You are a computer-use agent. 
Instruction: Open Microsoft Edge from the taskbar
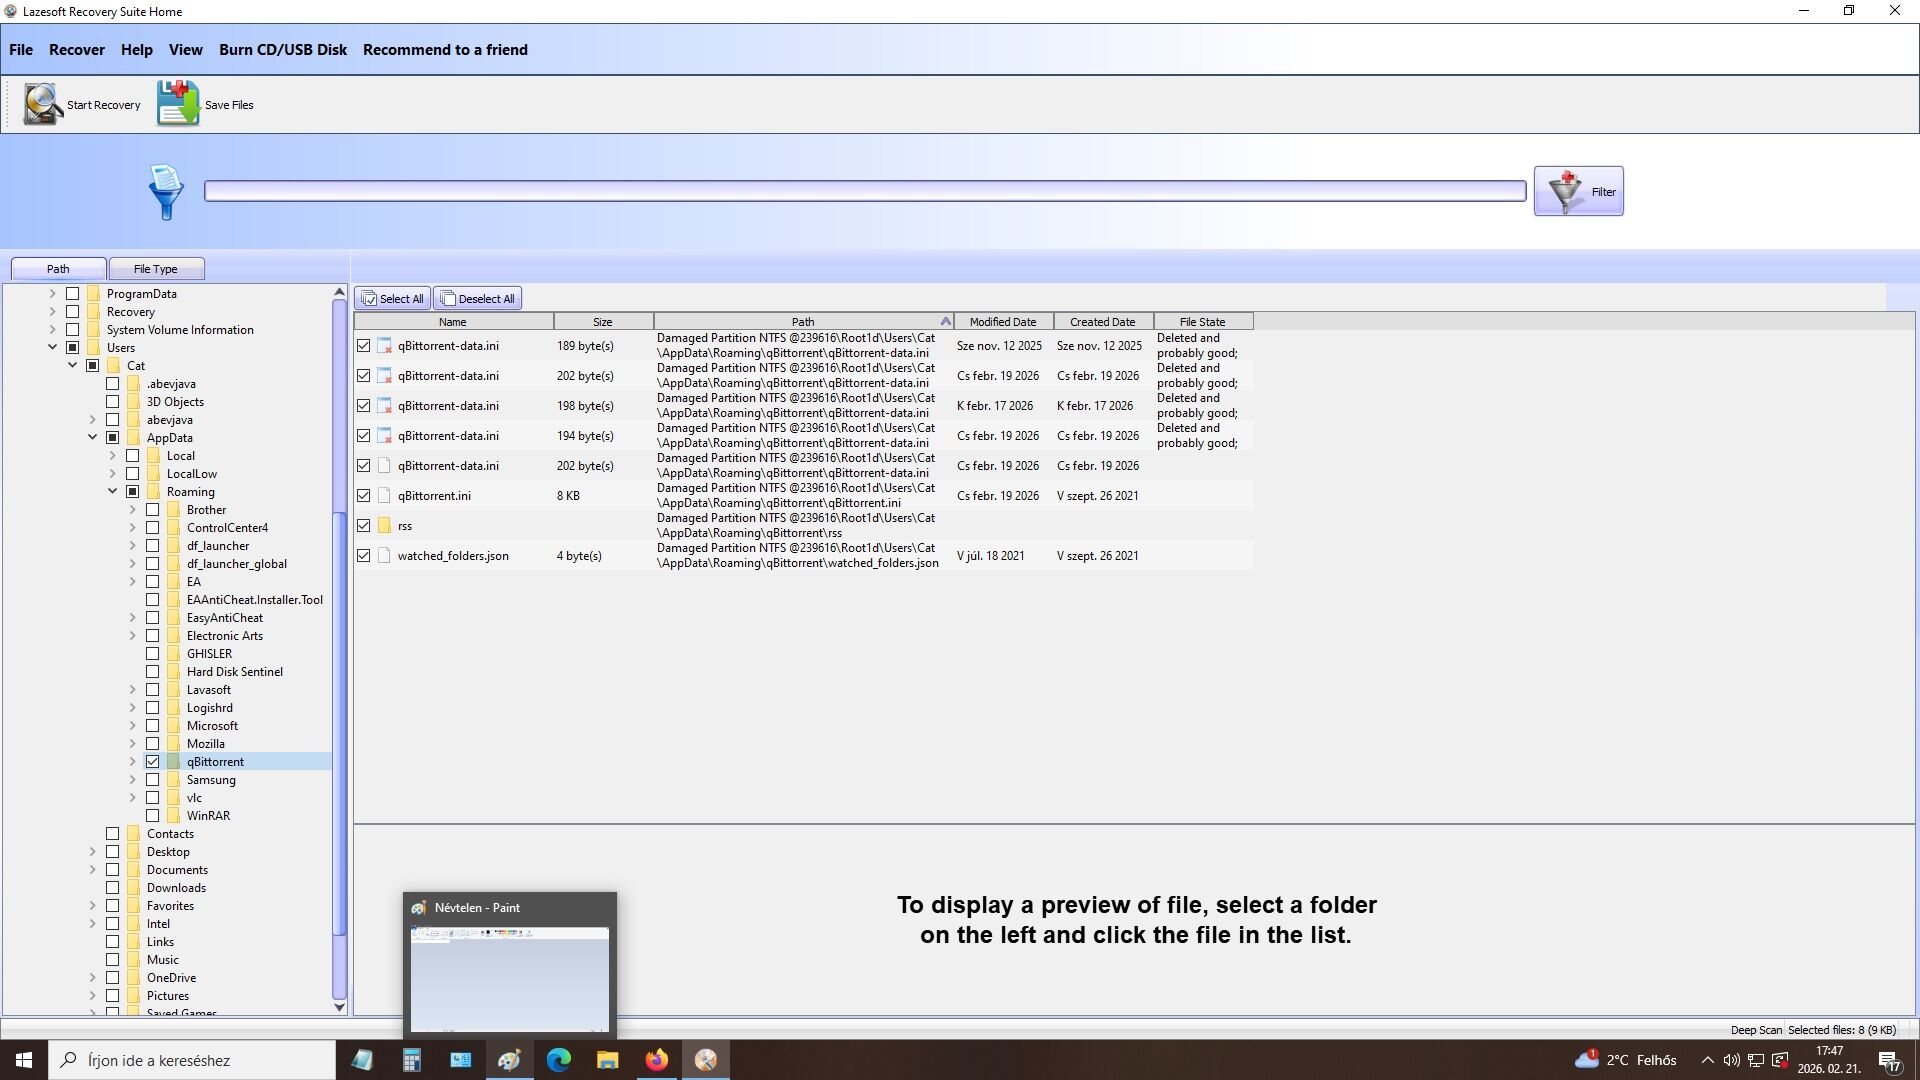tap(558, 1060)
